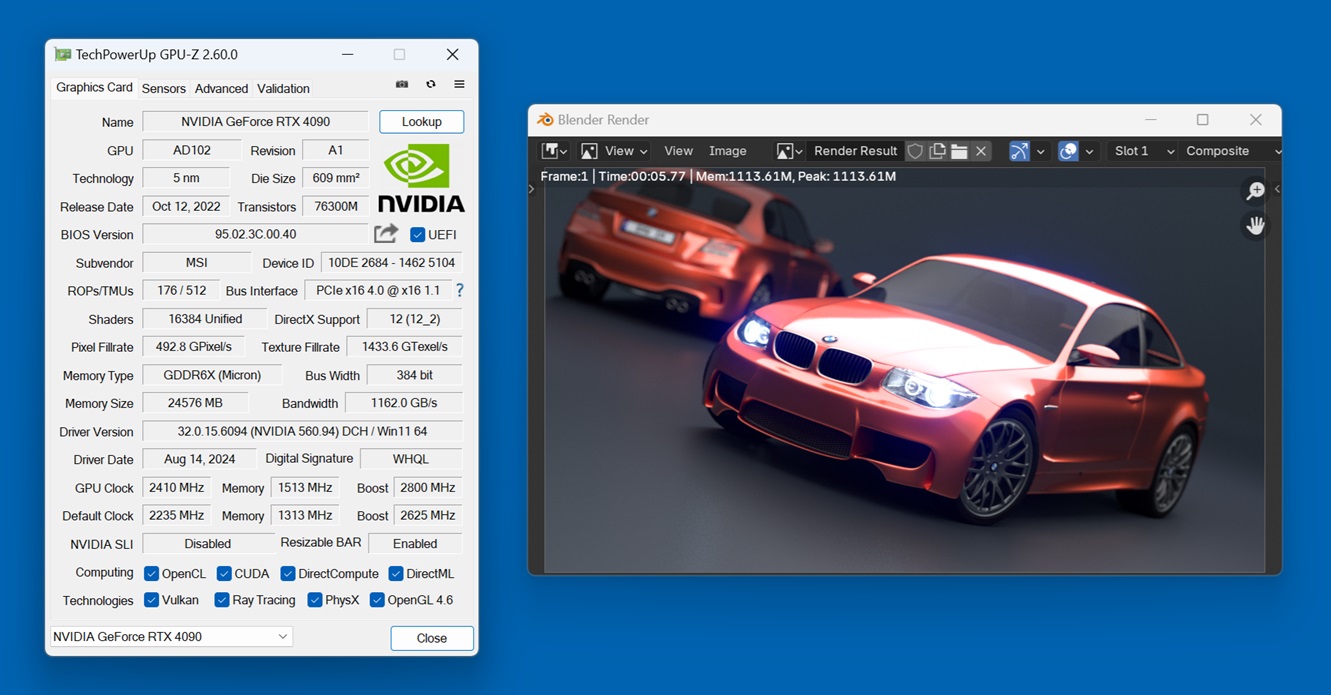Image resolution: width=1331 pixels, height=695 pixels.
Task: Click the Render Result name field
Action: pyautogui.click(x=855, y=151)
